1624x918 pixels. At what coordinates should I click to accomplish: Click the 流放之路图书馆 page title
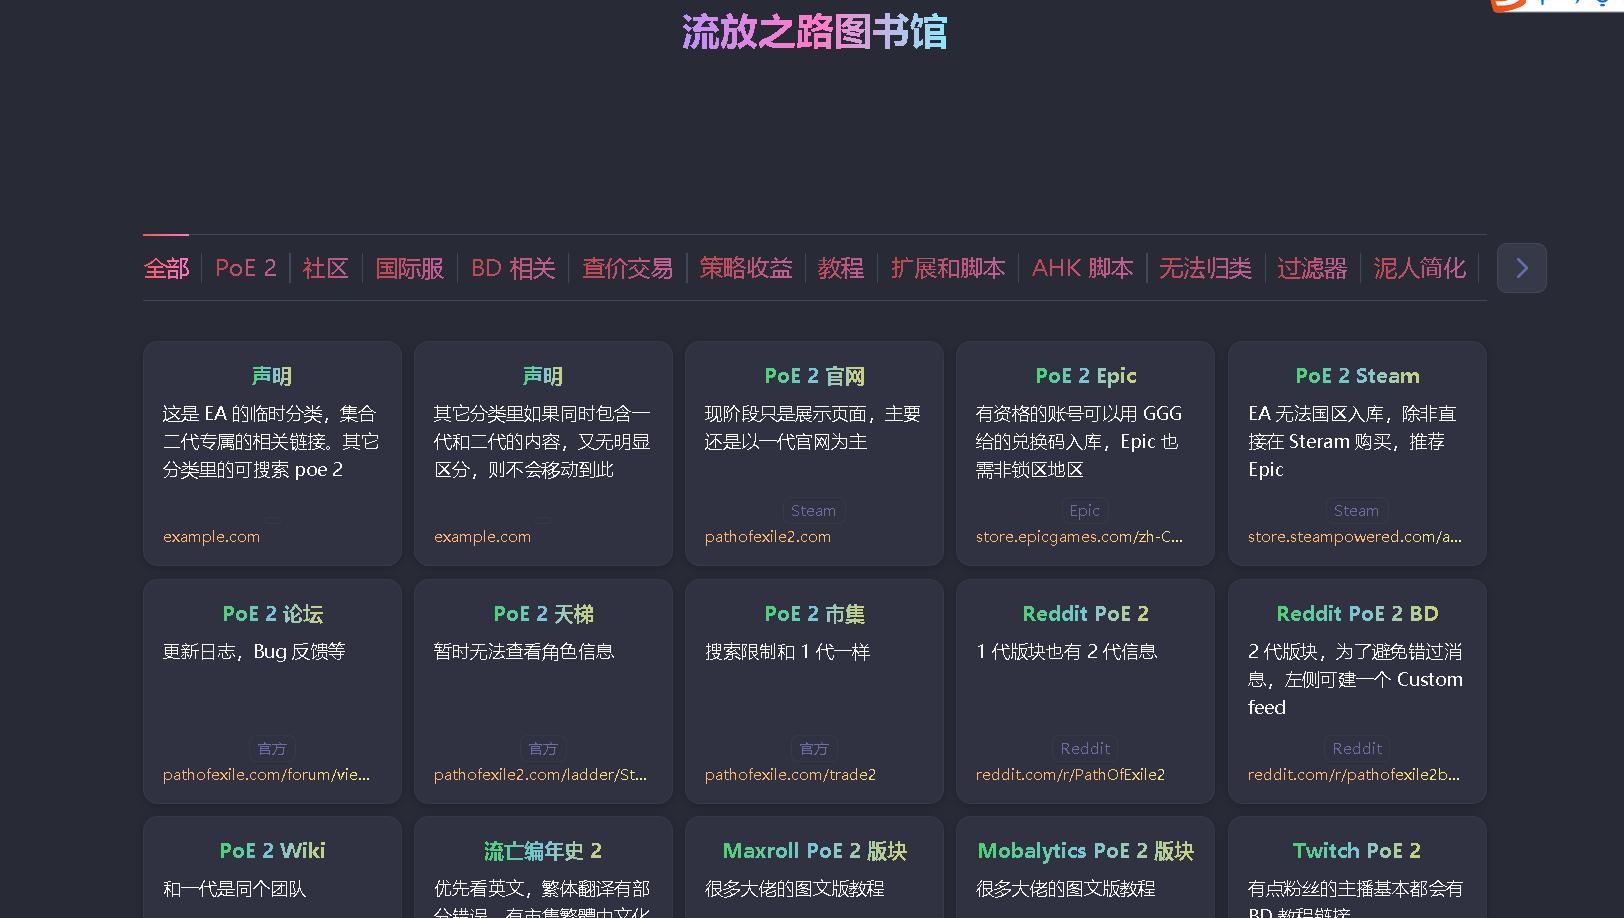tap(814, 32)
